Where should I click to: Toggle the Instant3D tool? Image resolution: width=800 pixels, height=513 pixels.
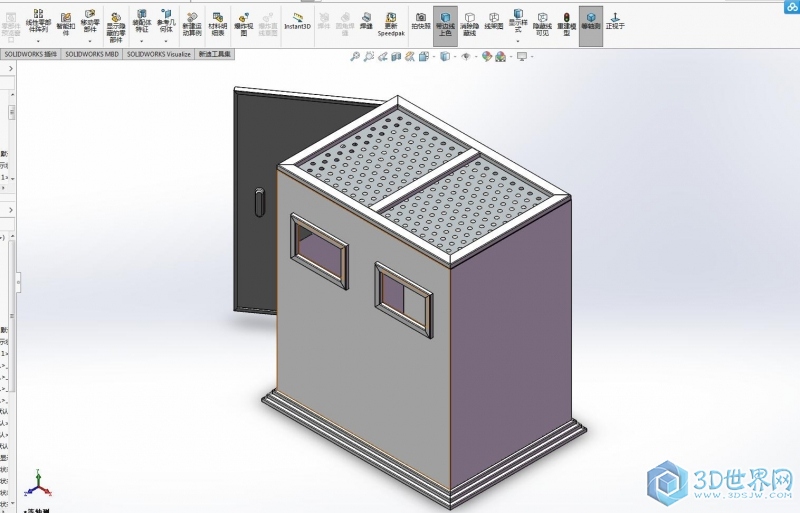coord(297,21)
